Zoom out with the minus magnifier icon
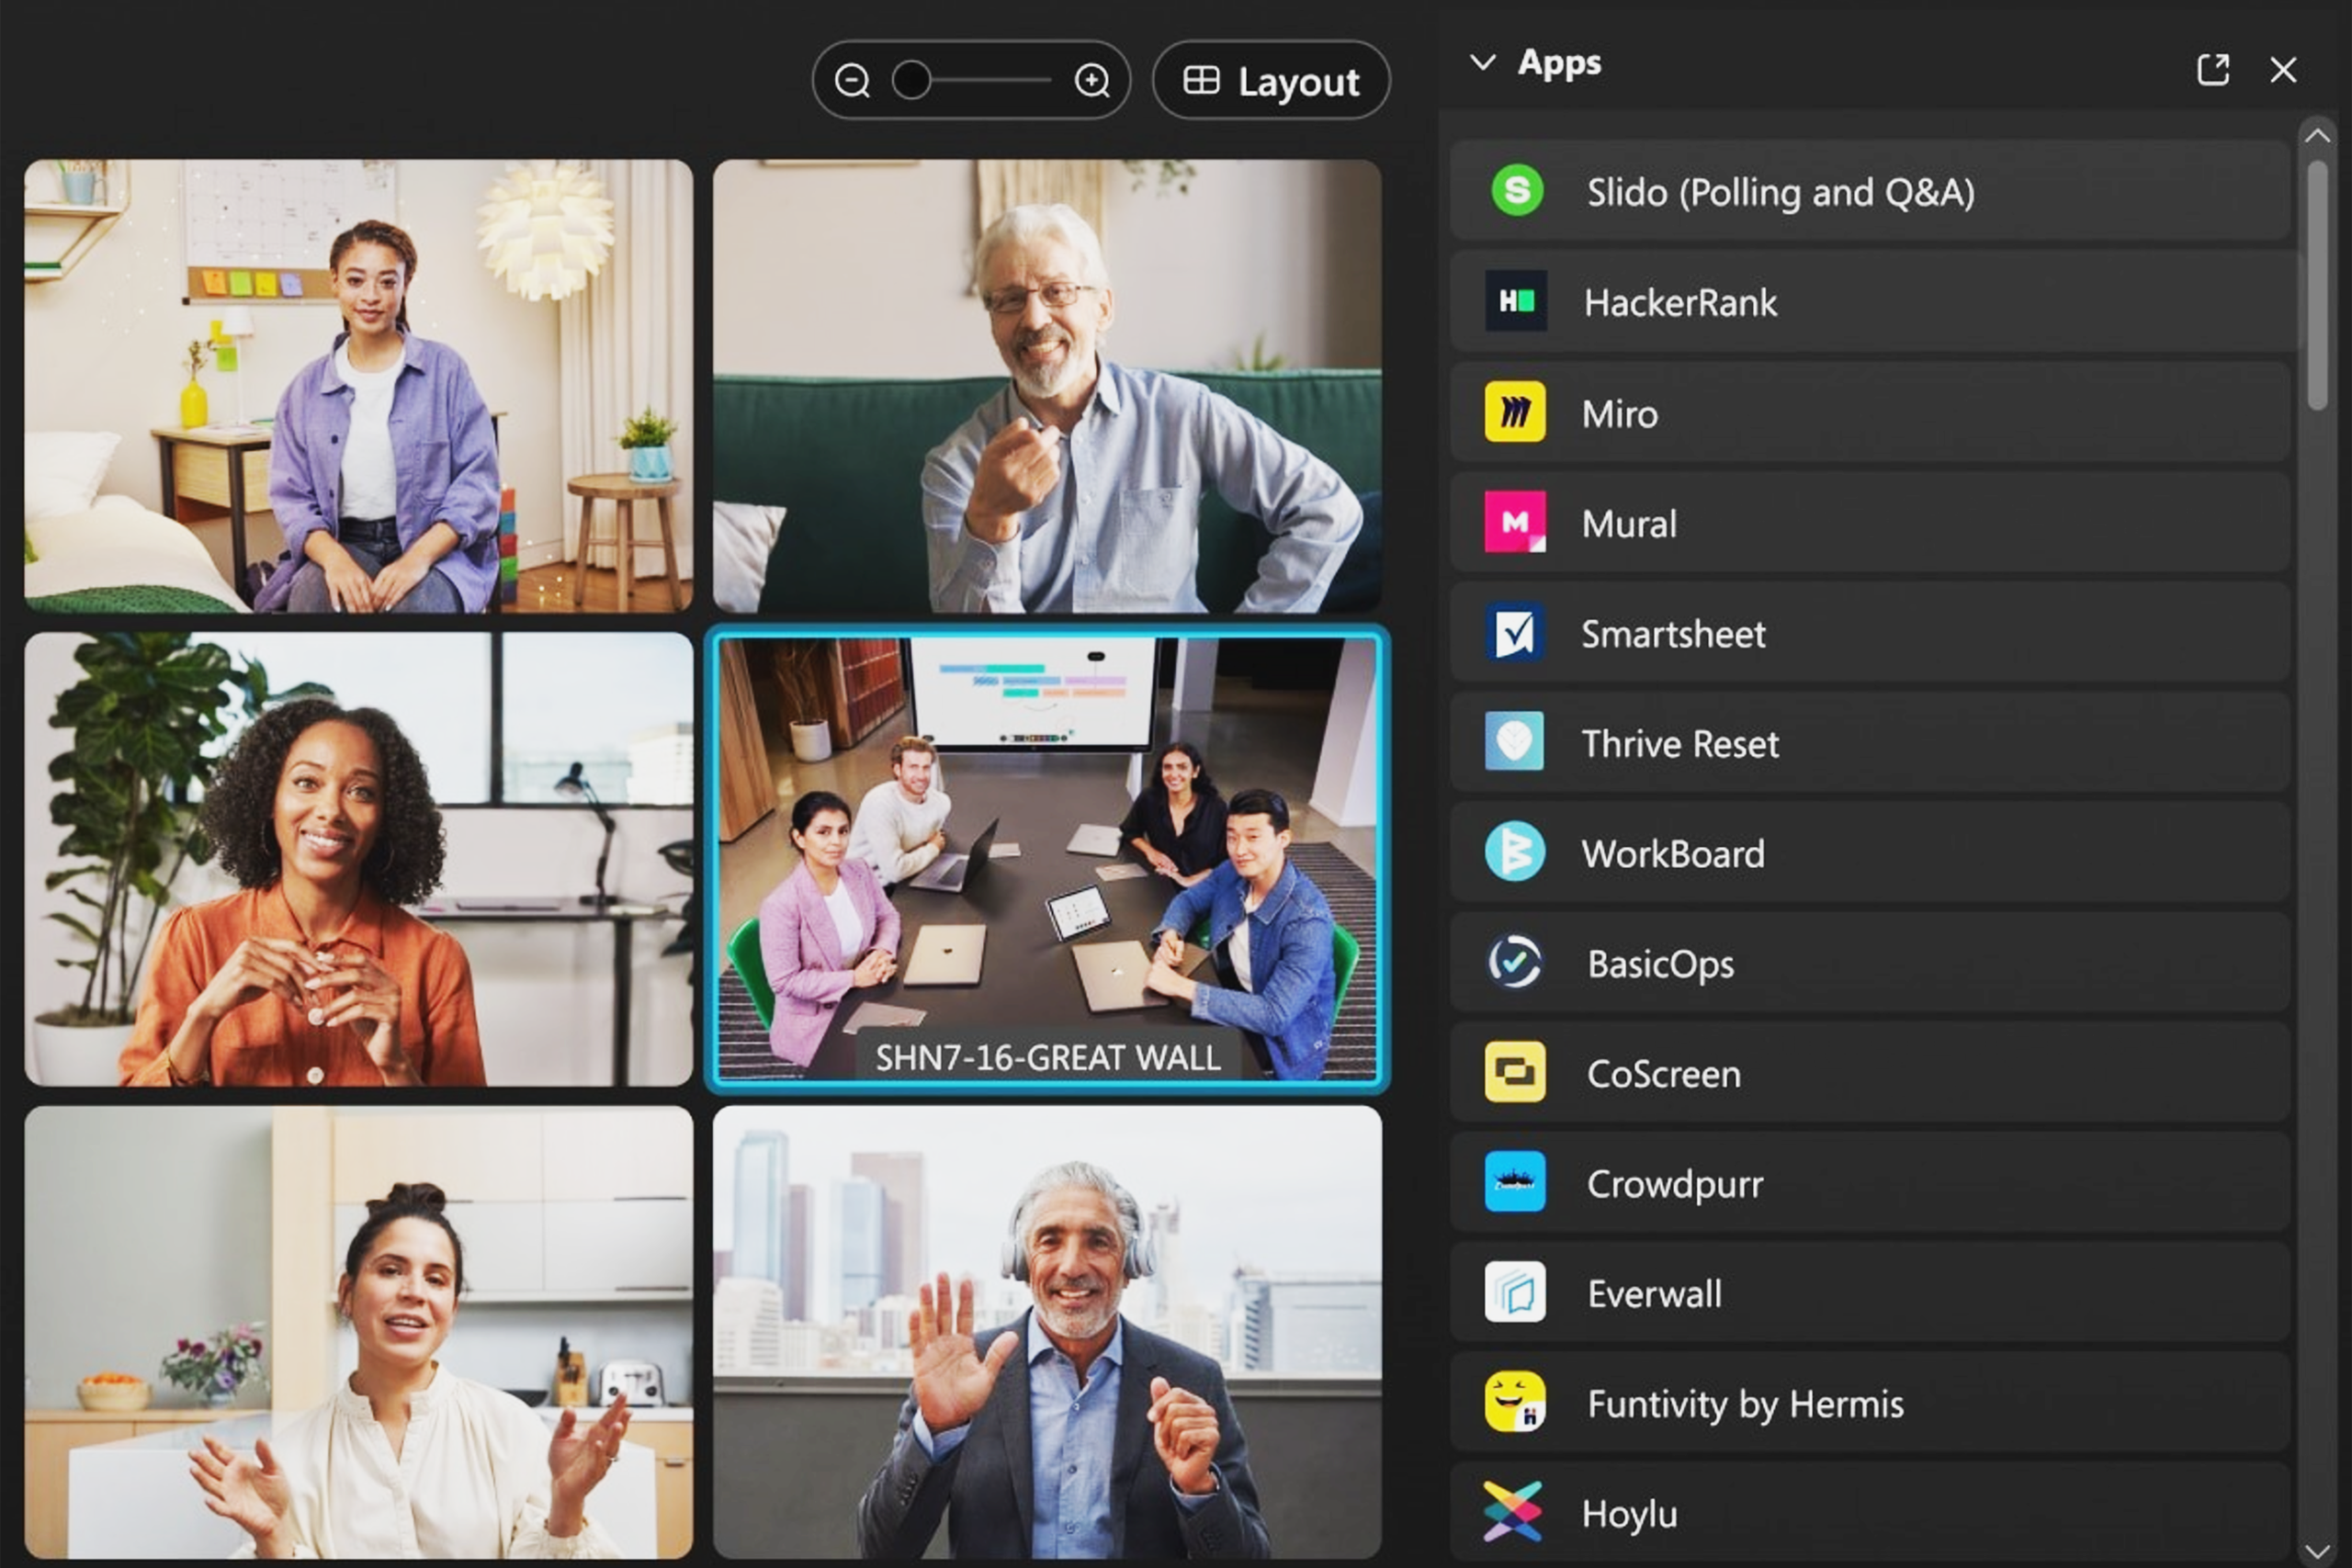 pyautogui.click(x=852, y=80)
